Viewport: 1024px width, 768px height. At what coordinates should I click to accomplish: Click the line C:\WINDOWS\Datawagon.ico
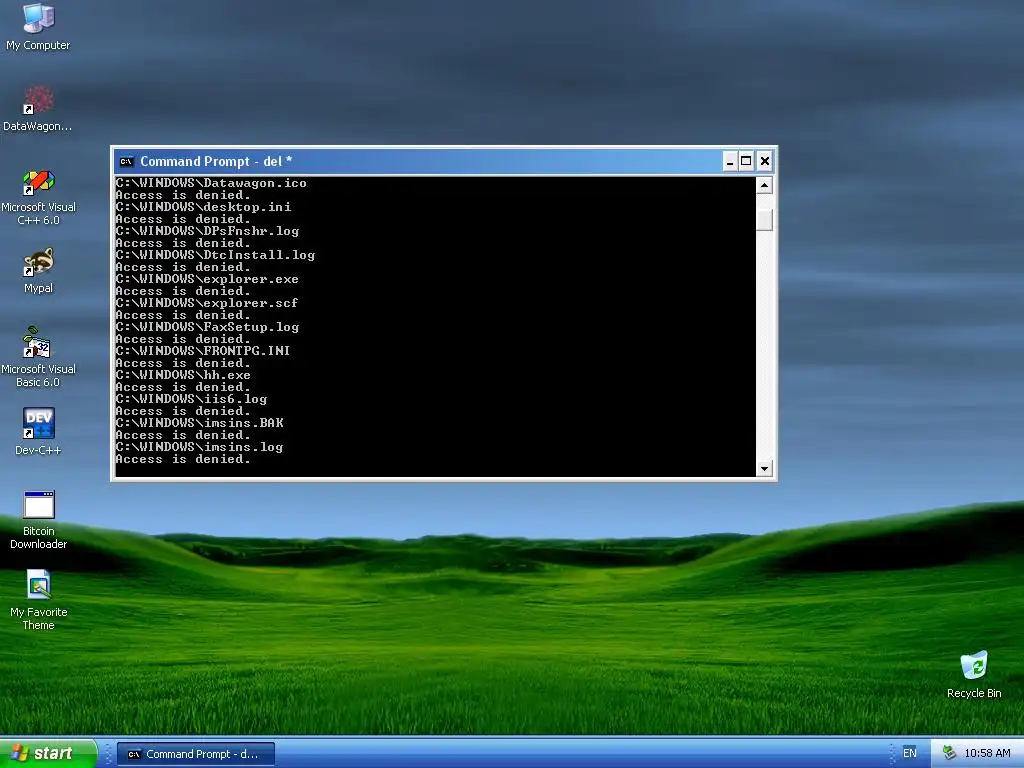coord(211,183)
